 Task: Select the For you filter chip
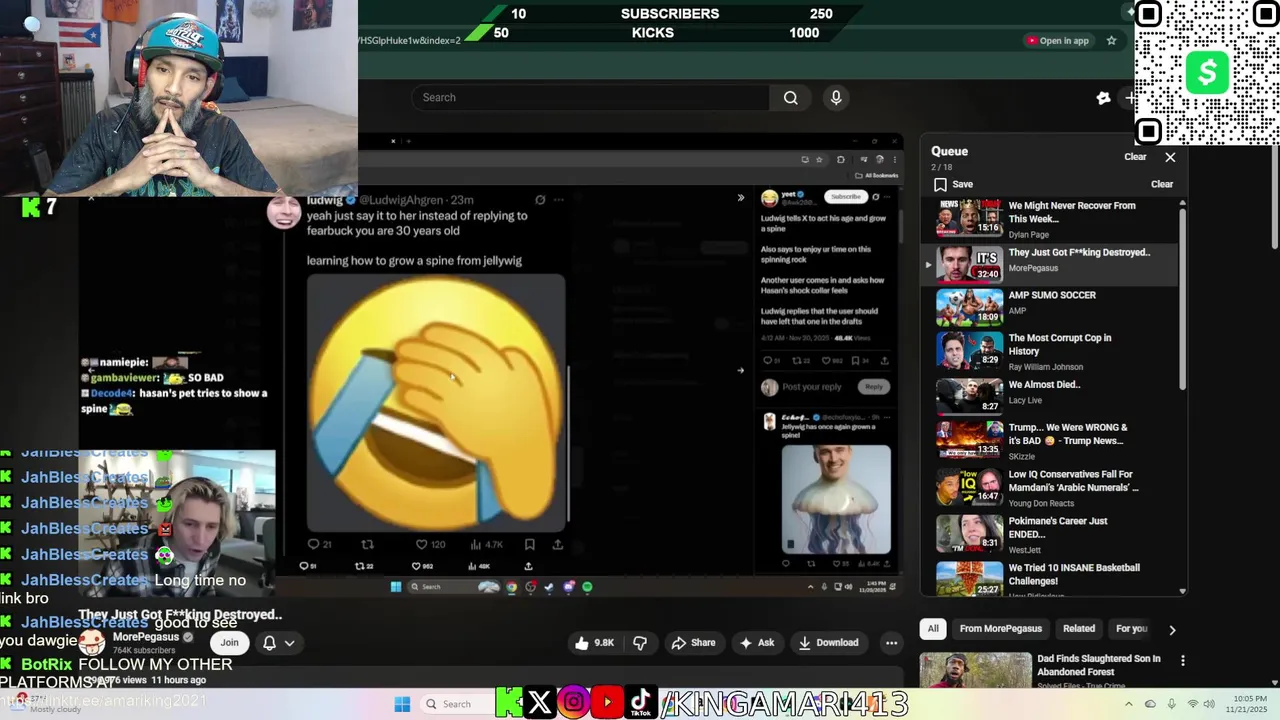tap(1131, 629)
